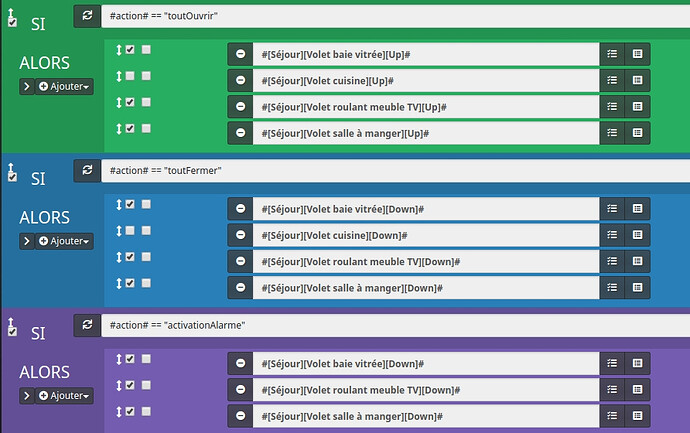Screen dimensions: 690x433
Task: Open action list for Volet baie vitrée Up
Action: coord(612,54)
